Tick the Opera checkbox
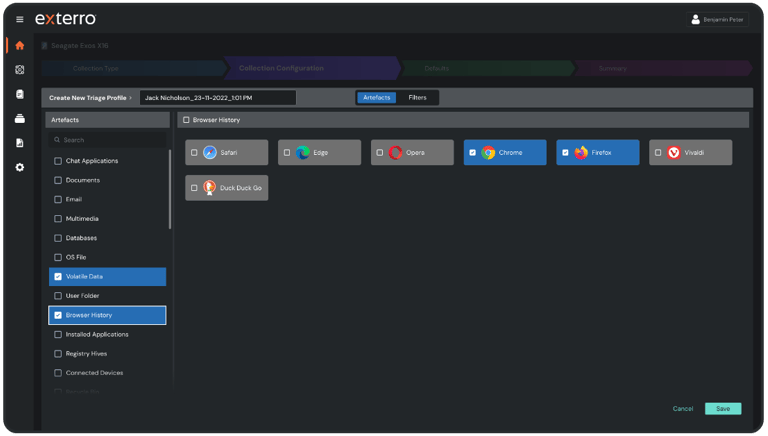768x436 pixels. 380,153
